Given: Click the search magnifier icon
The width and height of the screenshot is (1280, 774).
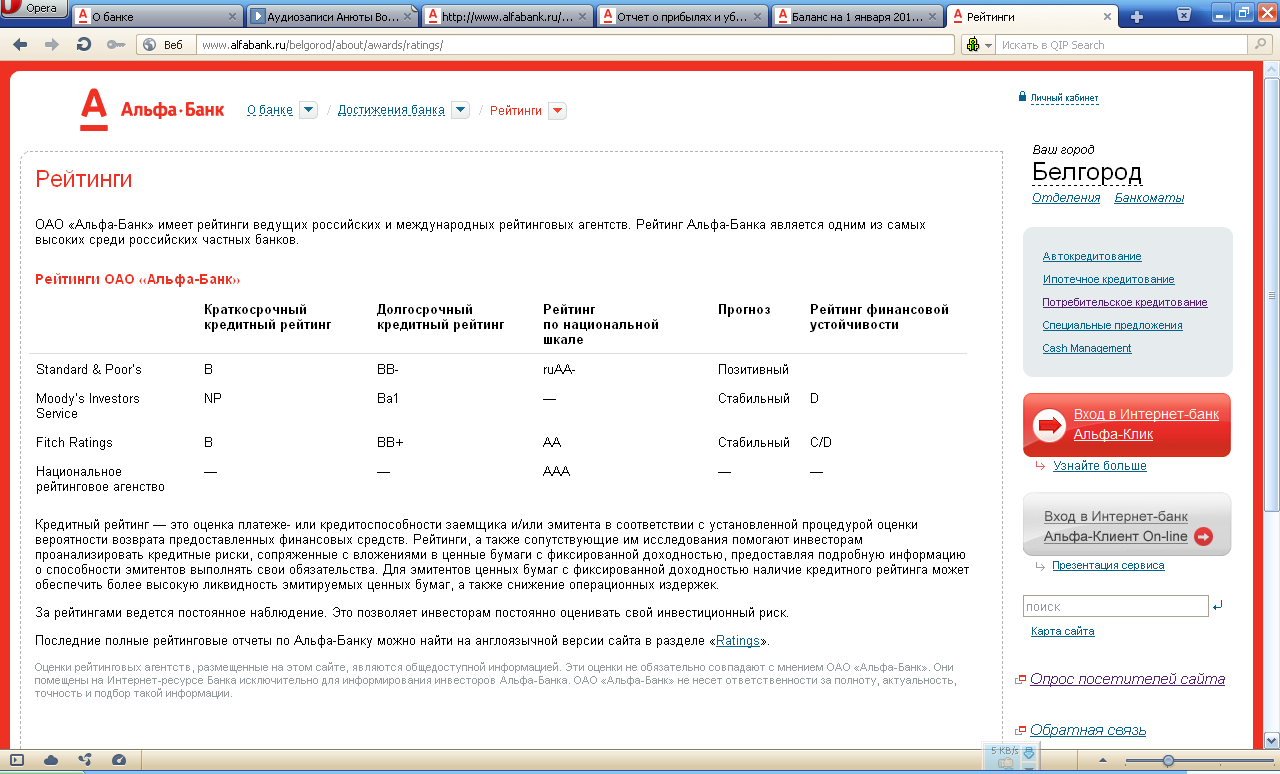Looking at the screenshot, I should [1261, 45].
